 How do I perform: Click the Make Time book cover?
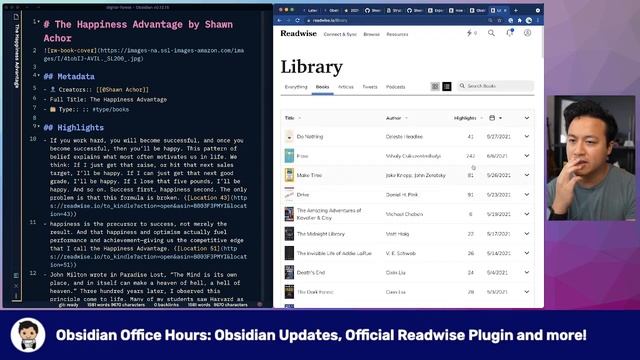(289, 175)
